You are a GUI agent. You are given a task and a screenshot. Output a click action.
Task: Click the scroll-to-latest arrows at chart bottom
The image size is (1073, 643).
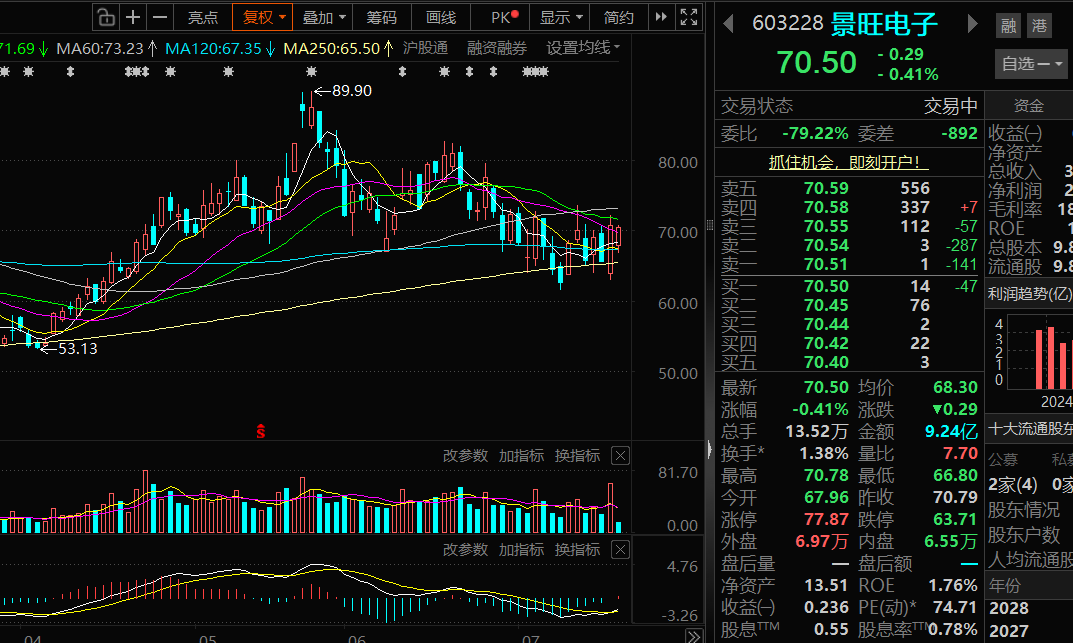[x=693, y=636]
